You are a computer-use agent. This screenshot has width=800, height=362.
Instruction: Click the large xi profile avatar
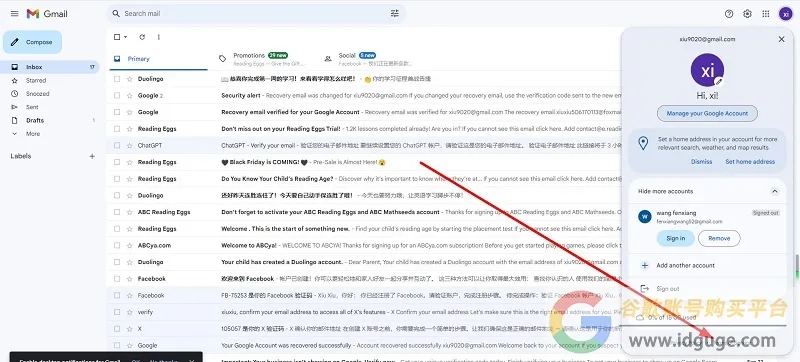point(707,70)
